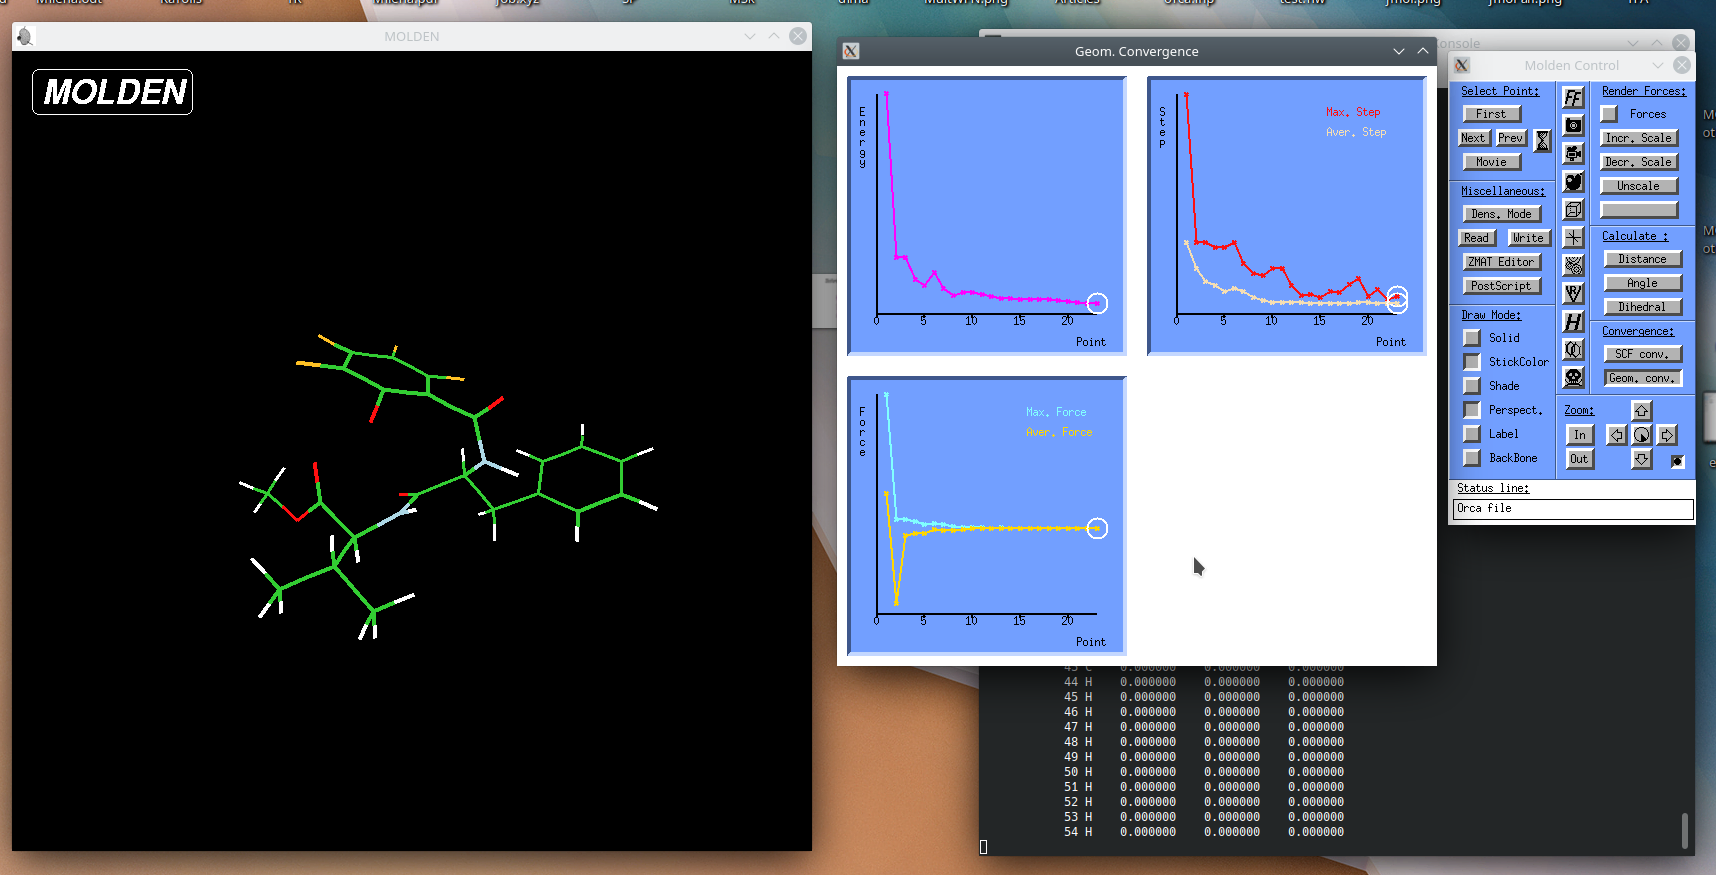Calculate a Distance
This screenshot has width=1716, height=875.
pos(1643,259)
